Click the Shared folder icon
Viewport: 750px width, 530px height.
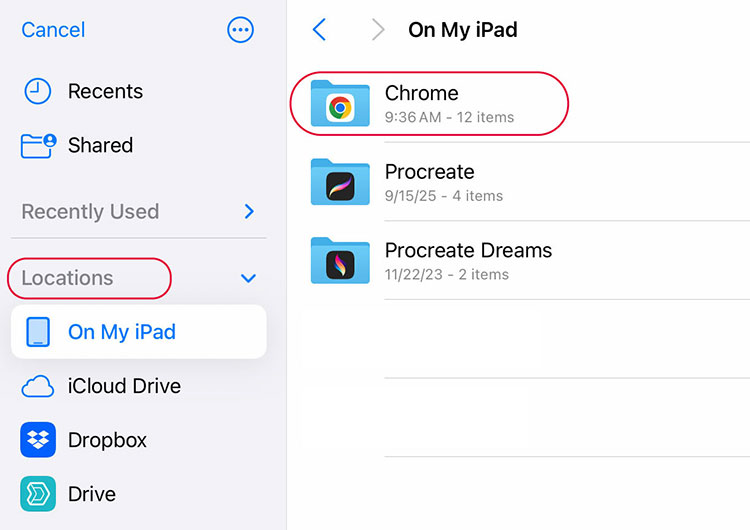click(38, 145)
